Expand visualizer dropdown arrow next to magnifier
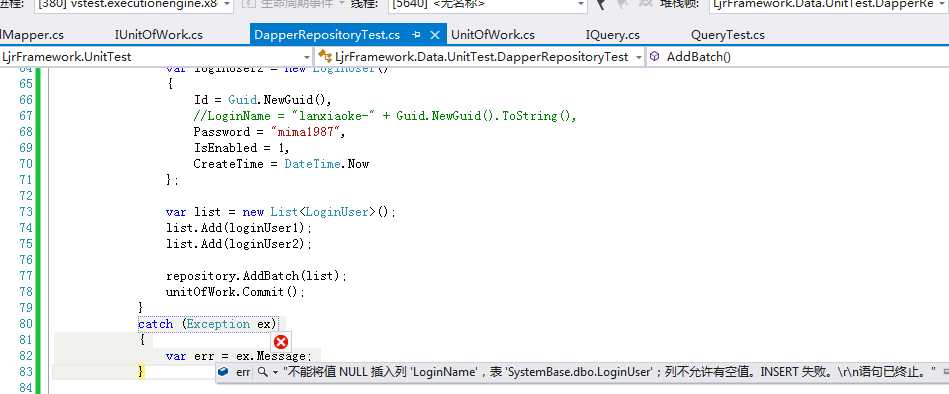 pyautogui.click(x=275, y=372)
